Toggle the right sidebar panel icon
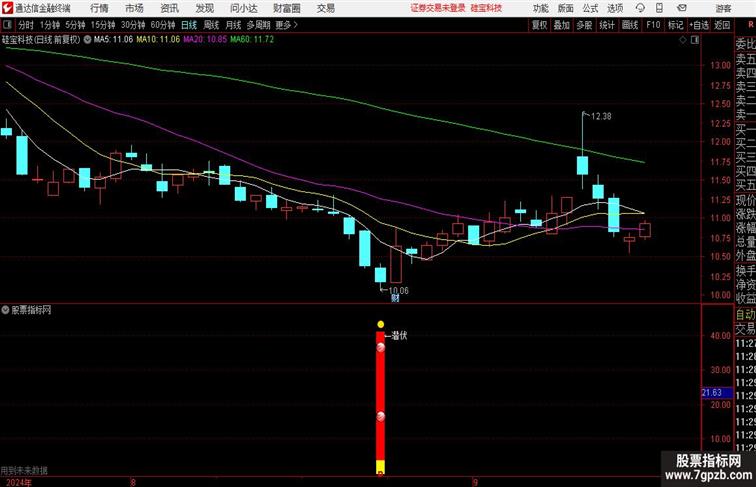 (x=695, y=40)
